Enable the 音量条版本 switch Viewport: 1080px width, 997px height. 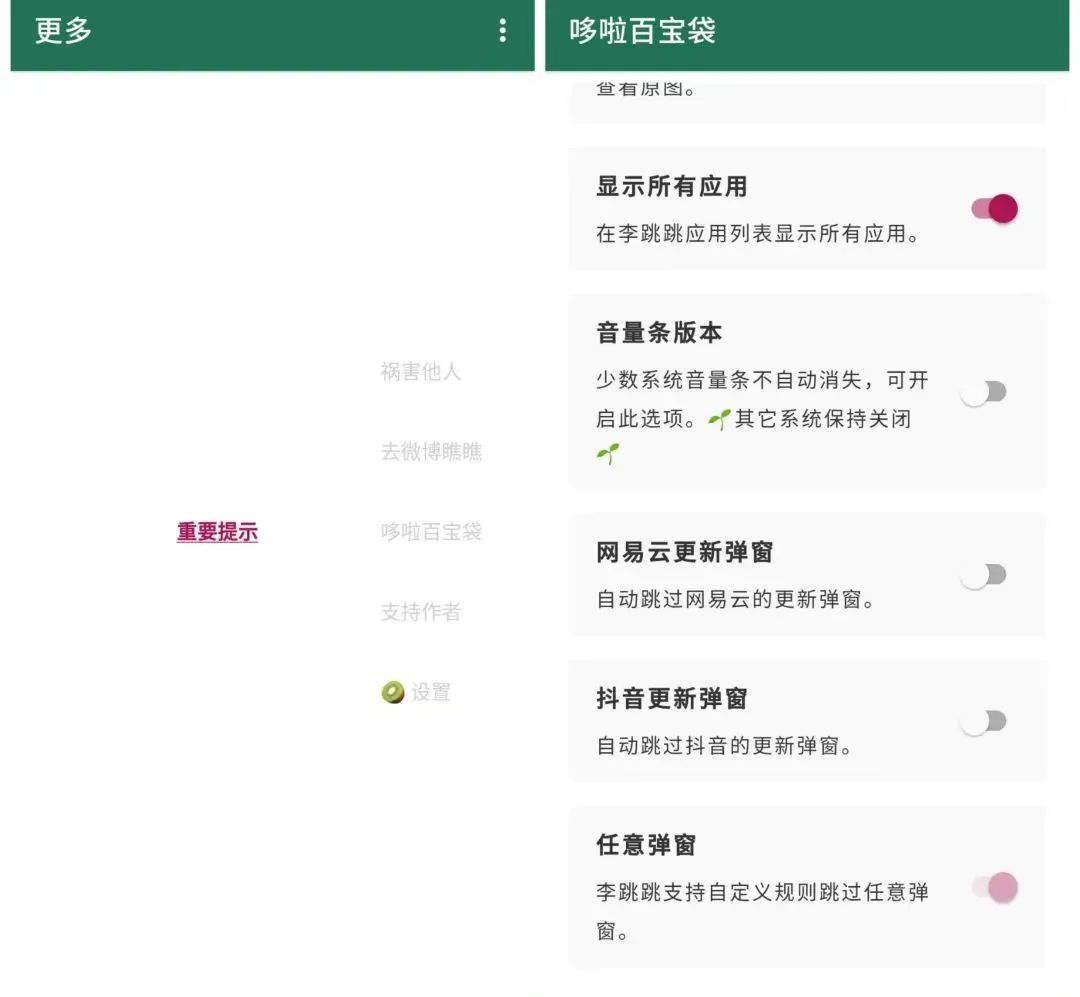pos(983,392)
